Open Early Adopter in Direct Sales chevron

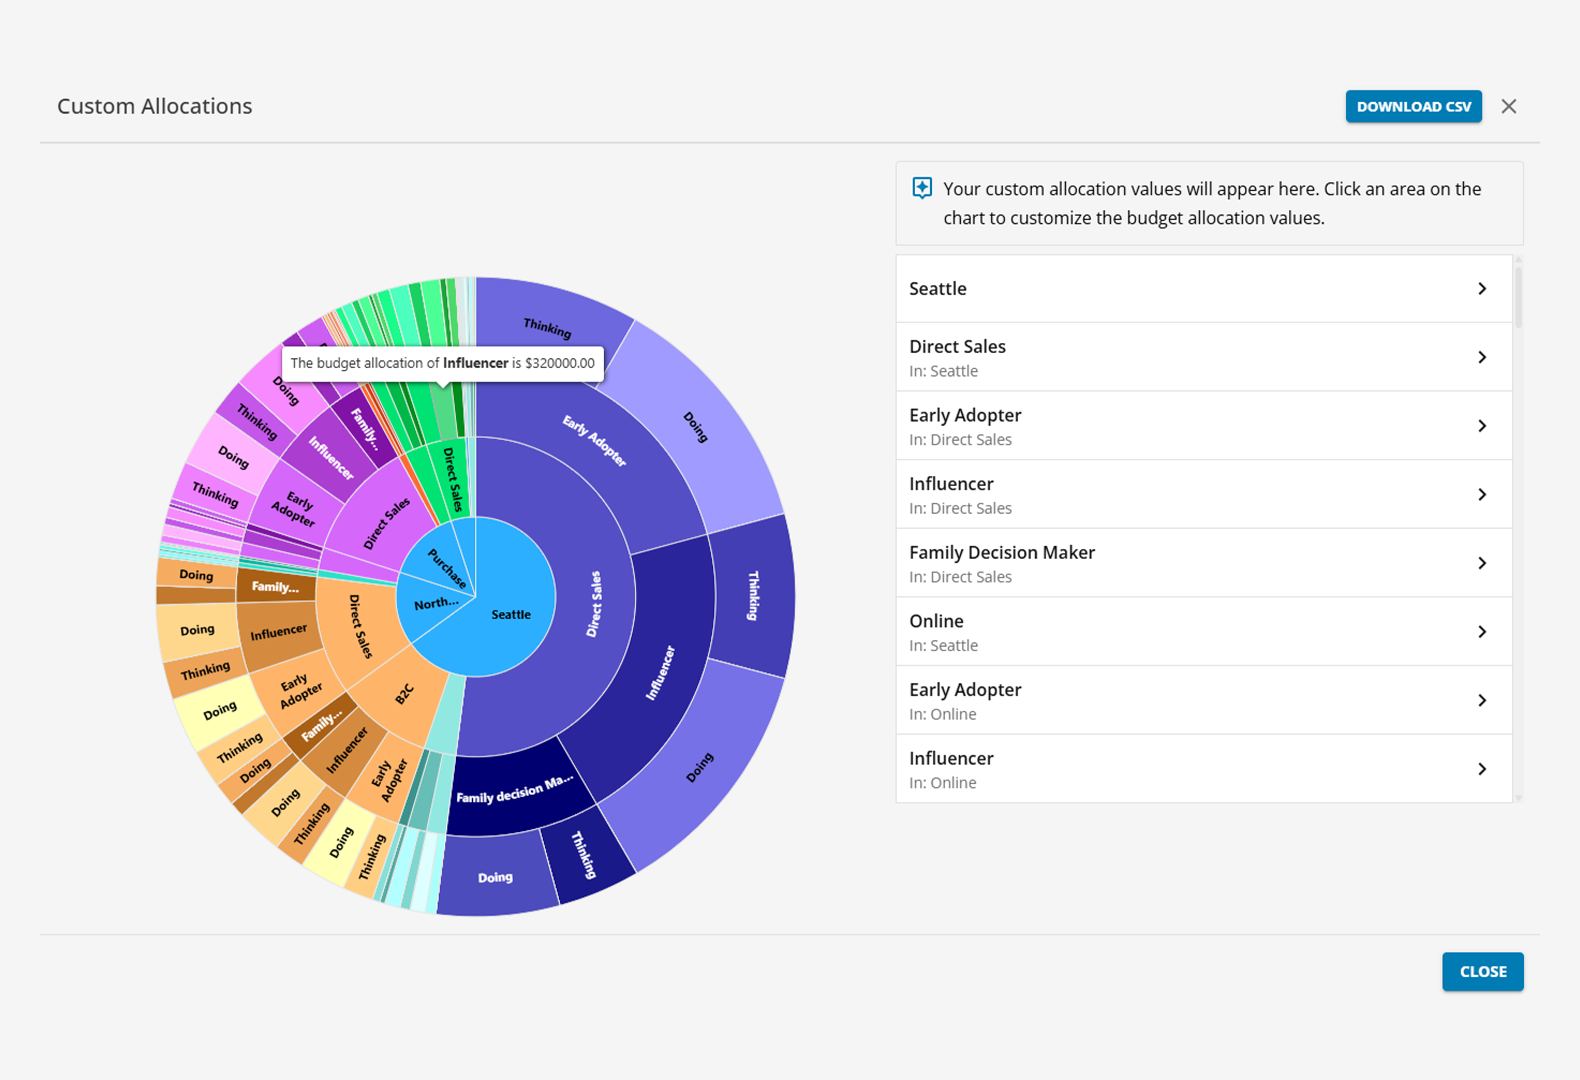pyautogui.click(x=1482, y=426)
